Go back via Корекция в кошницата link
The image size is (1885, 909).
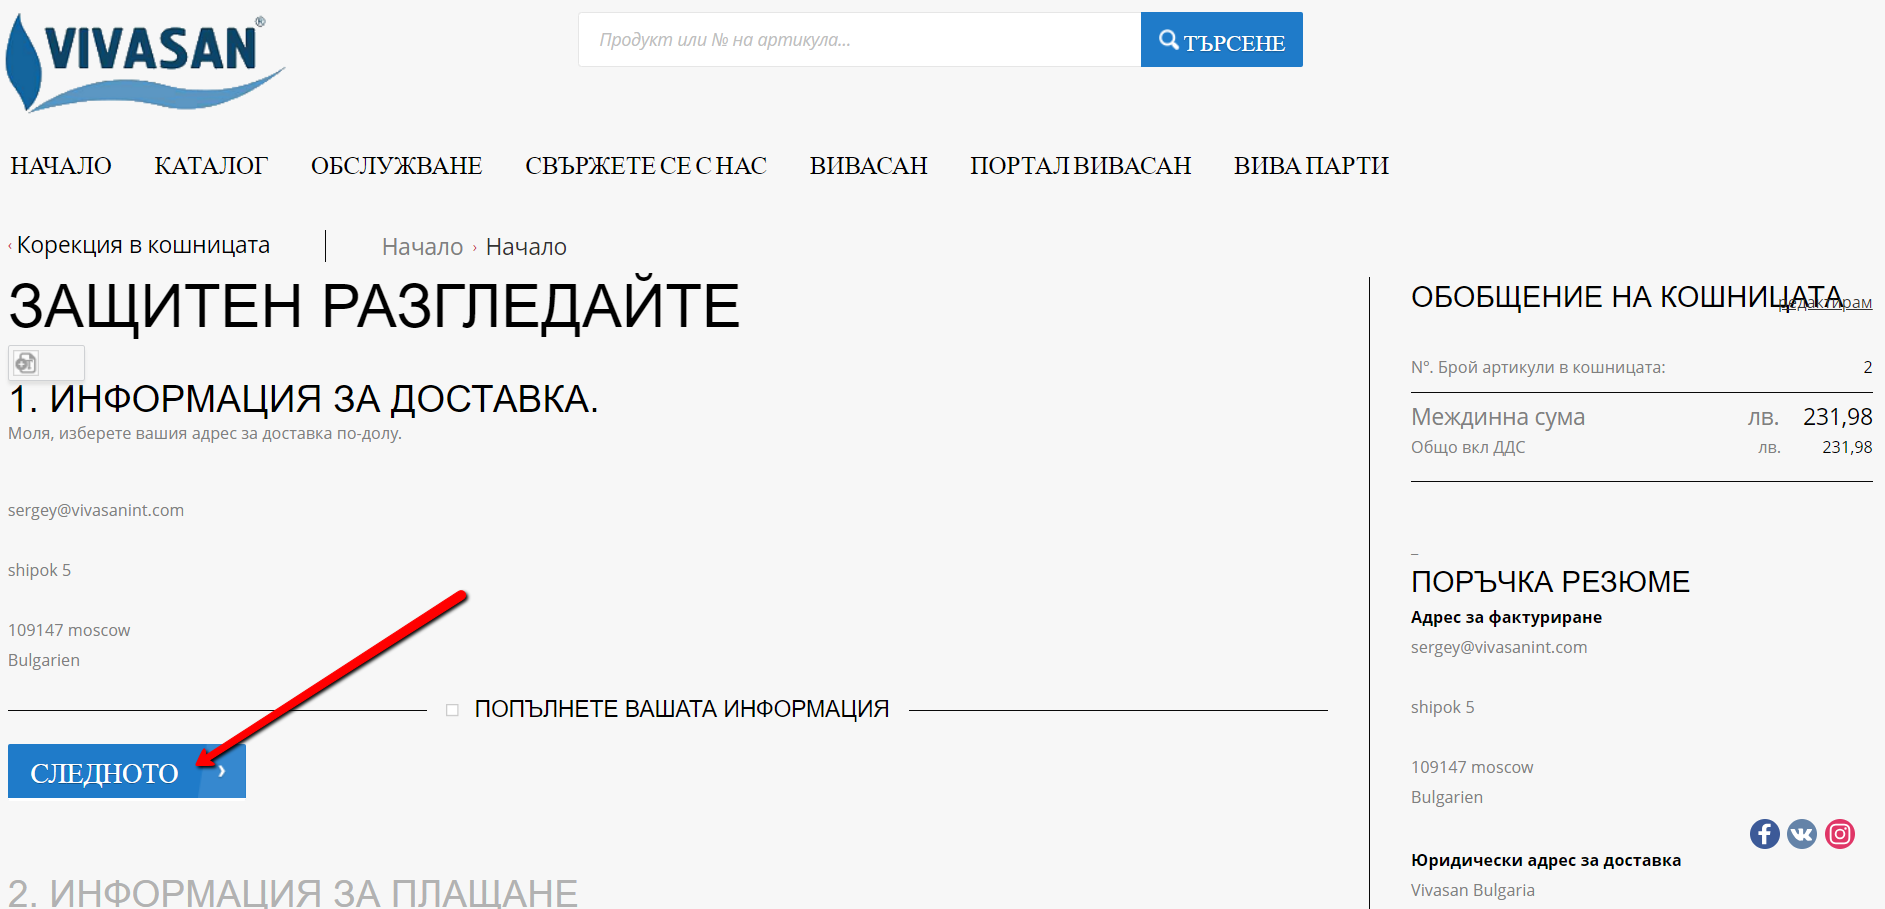pyautogui.click(x=143, y=245)
